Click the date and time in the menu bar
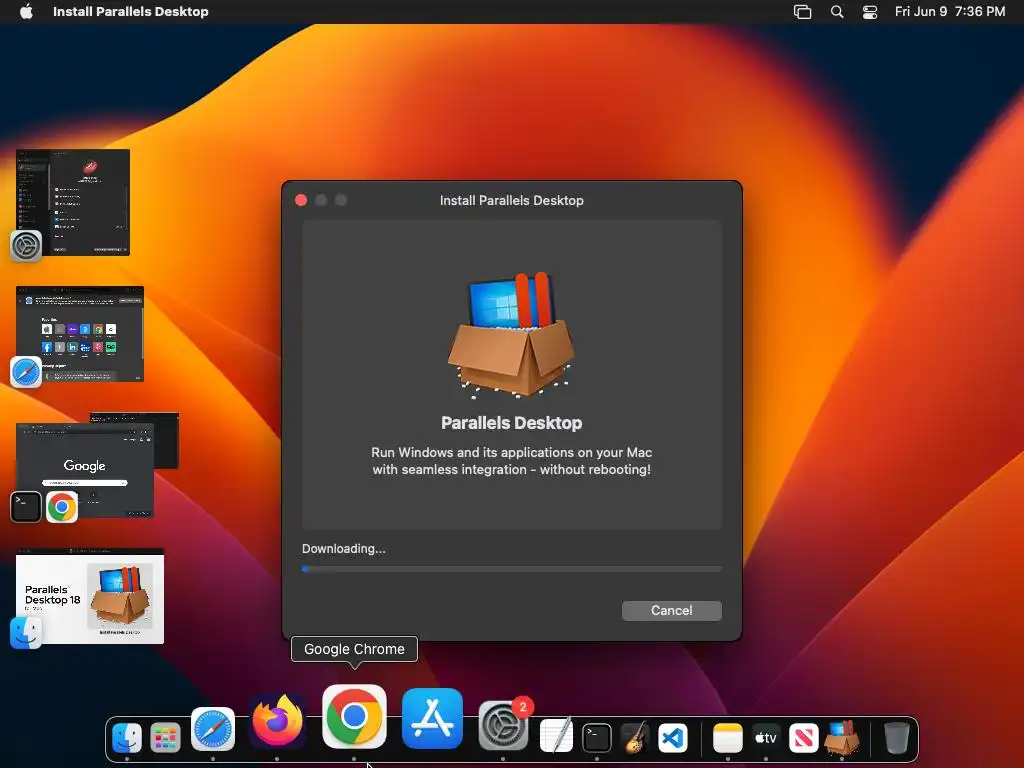Screen dimensions: 1024x768 point(950,12)
